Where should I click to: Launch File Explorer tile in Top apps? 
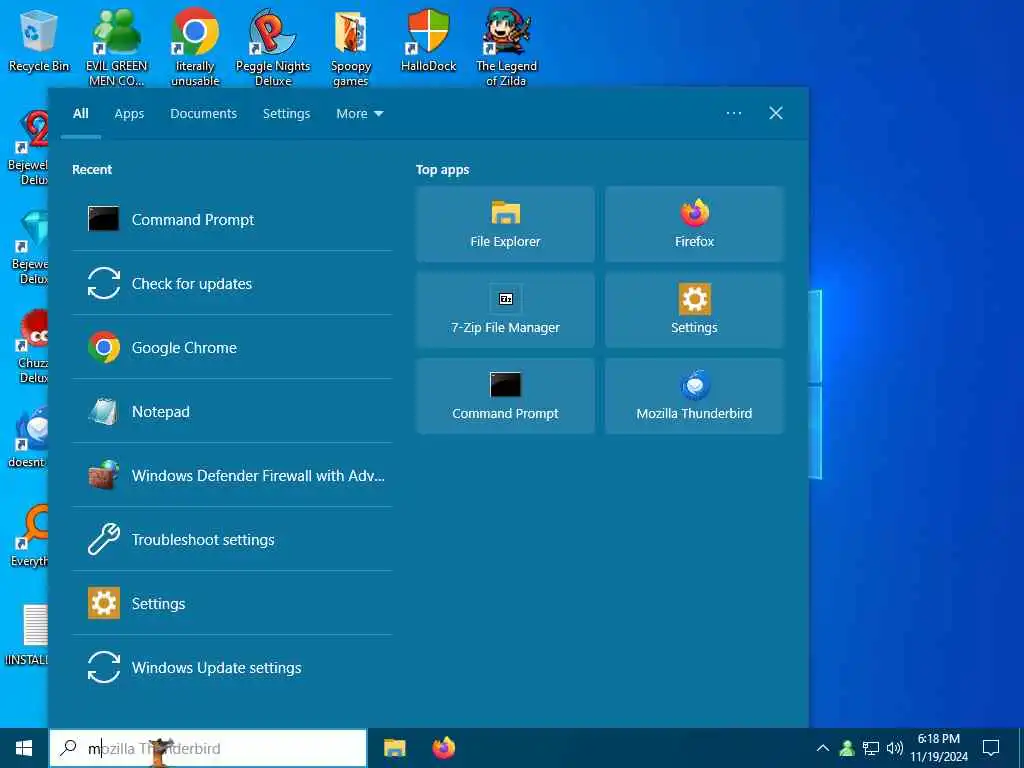(x=505, y=224)
